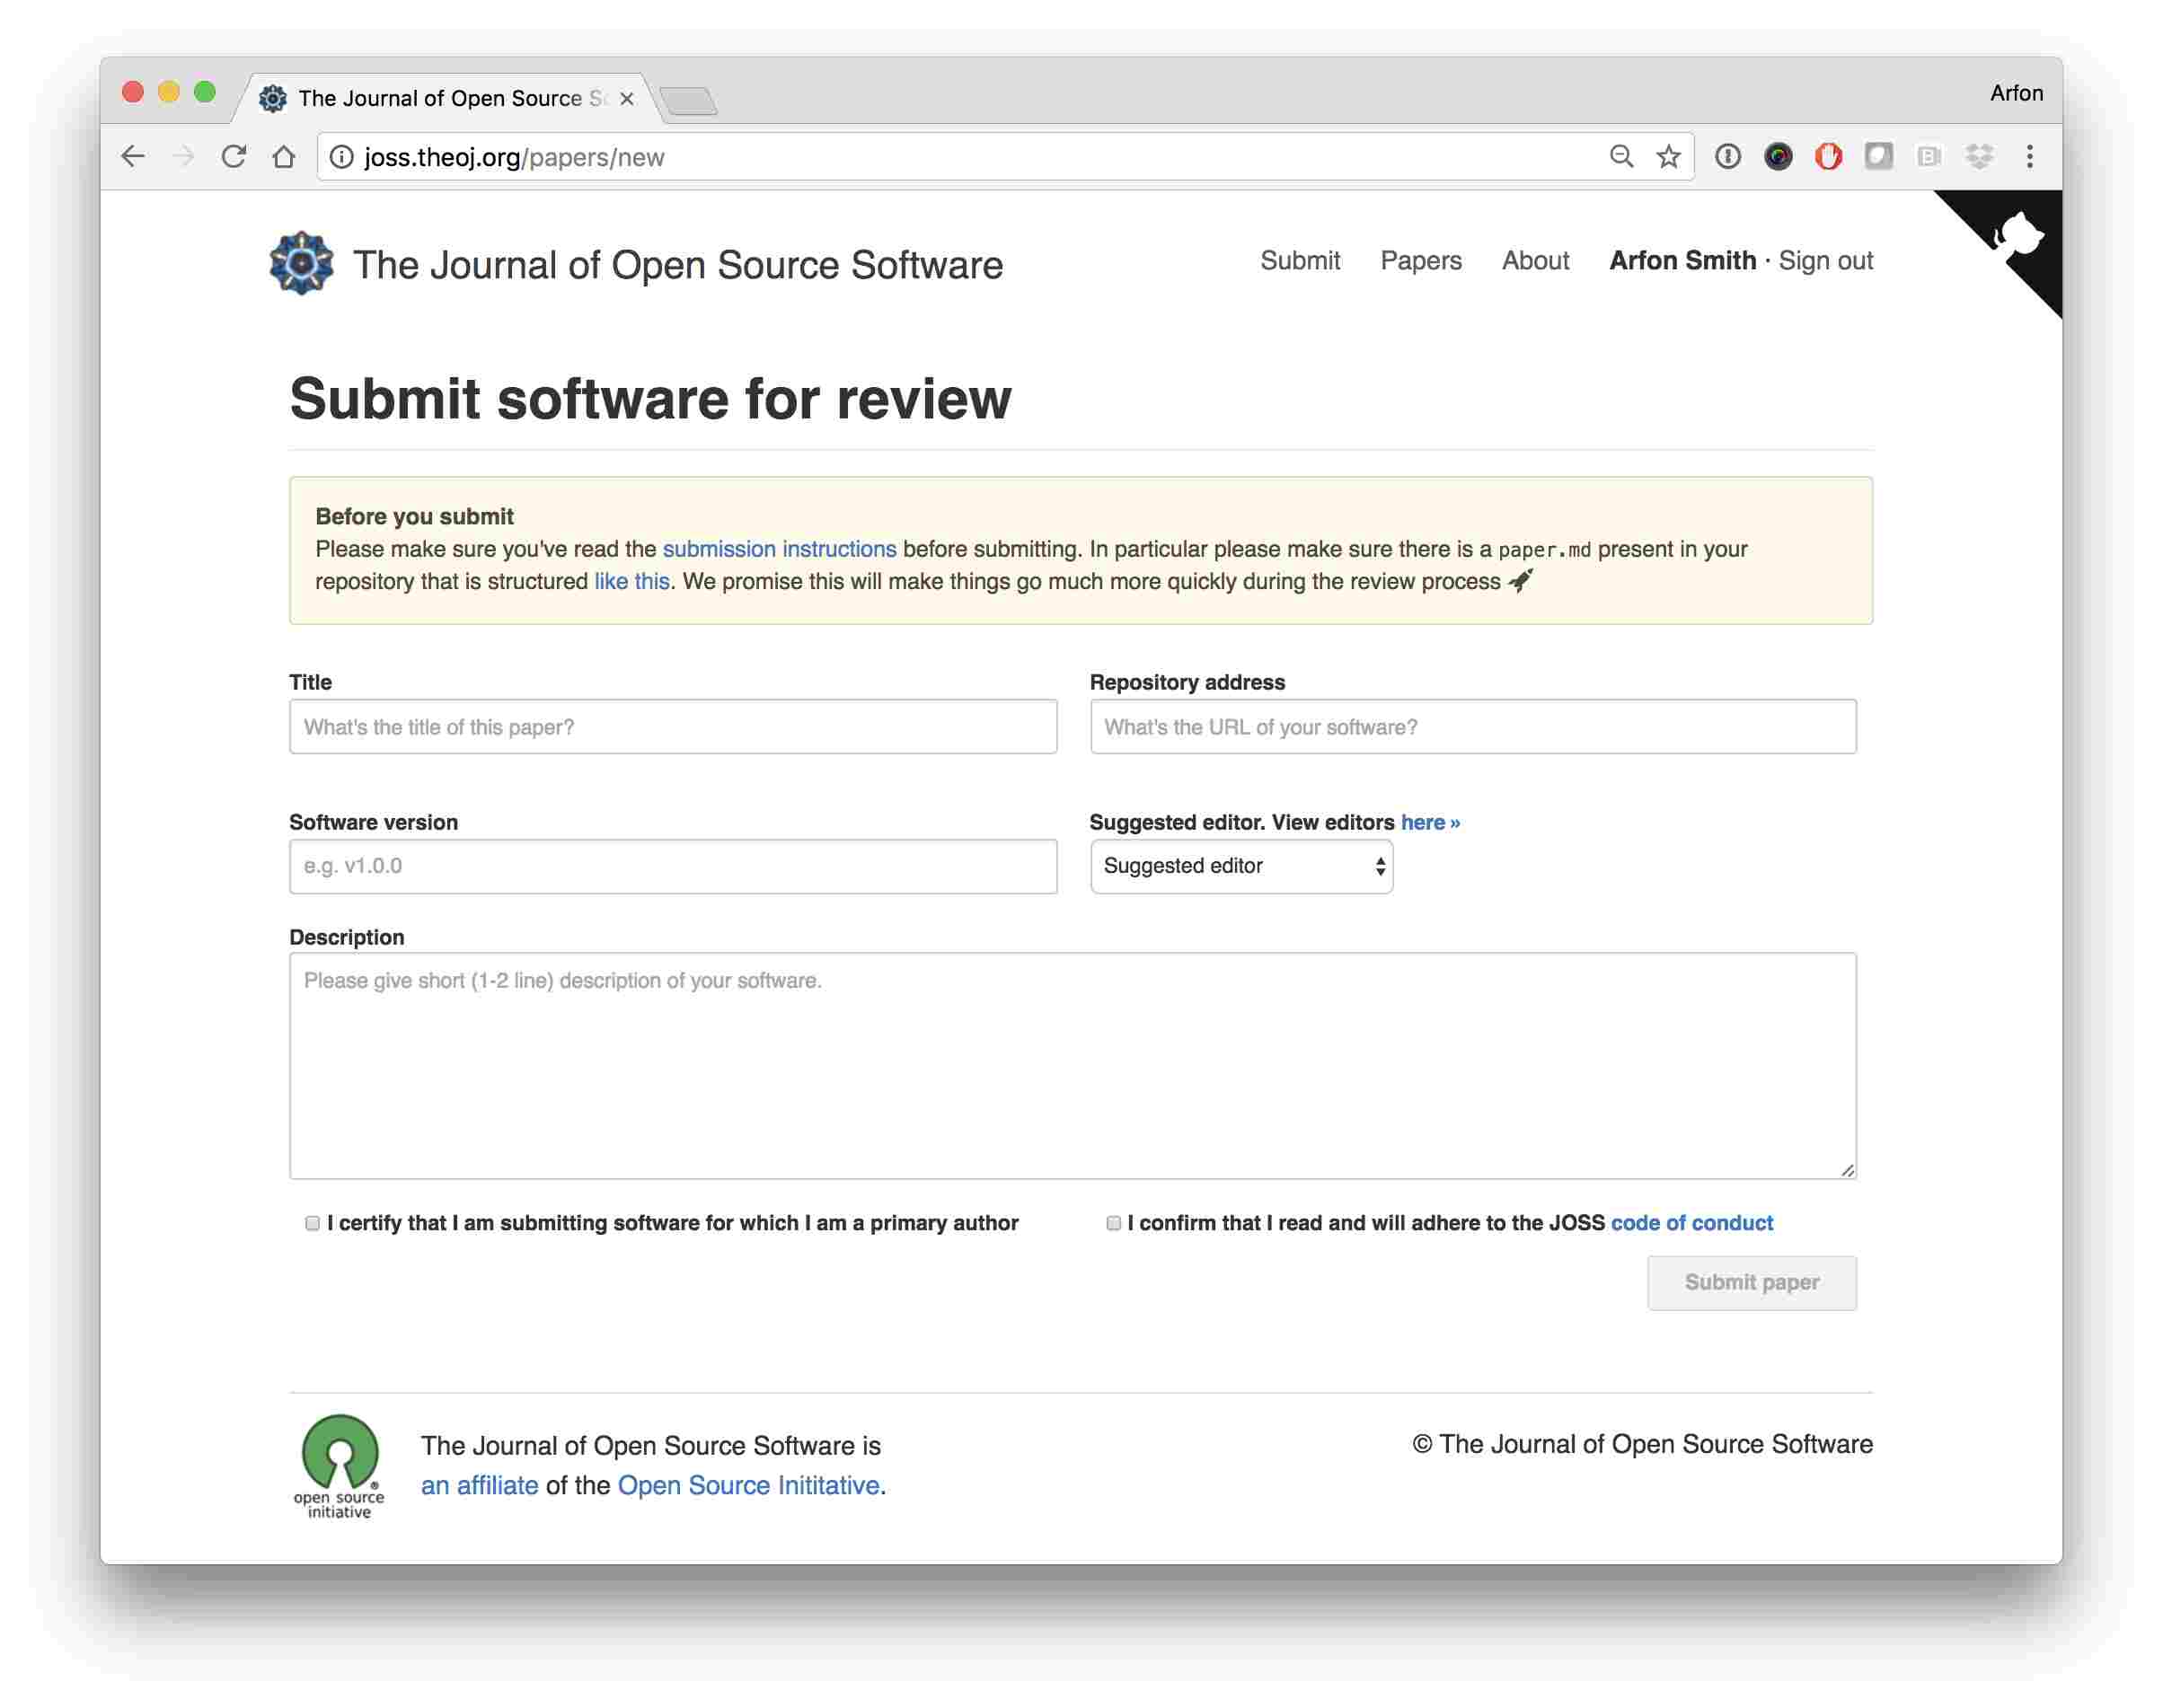The height and width of the screenshot is (1708, 2163).
Task: Click the red hand blocker extension icon
Action: 1828,156
